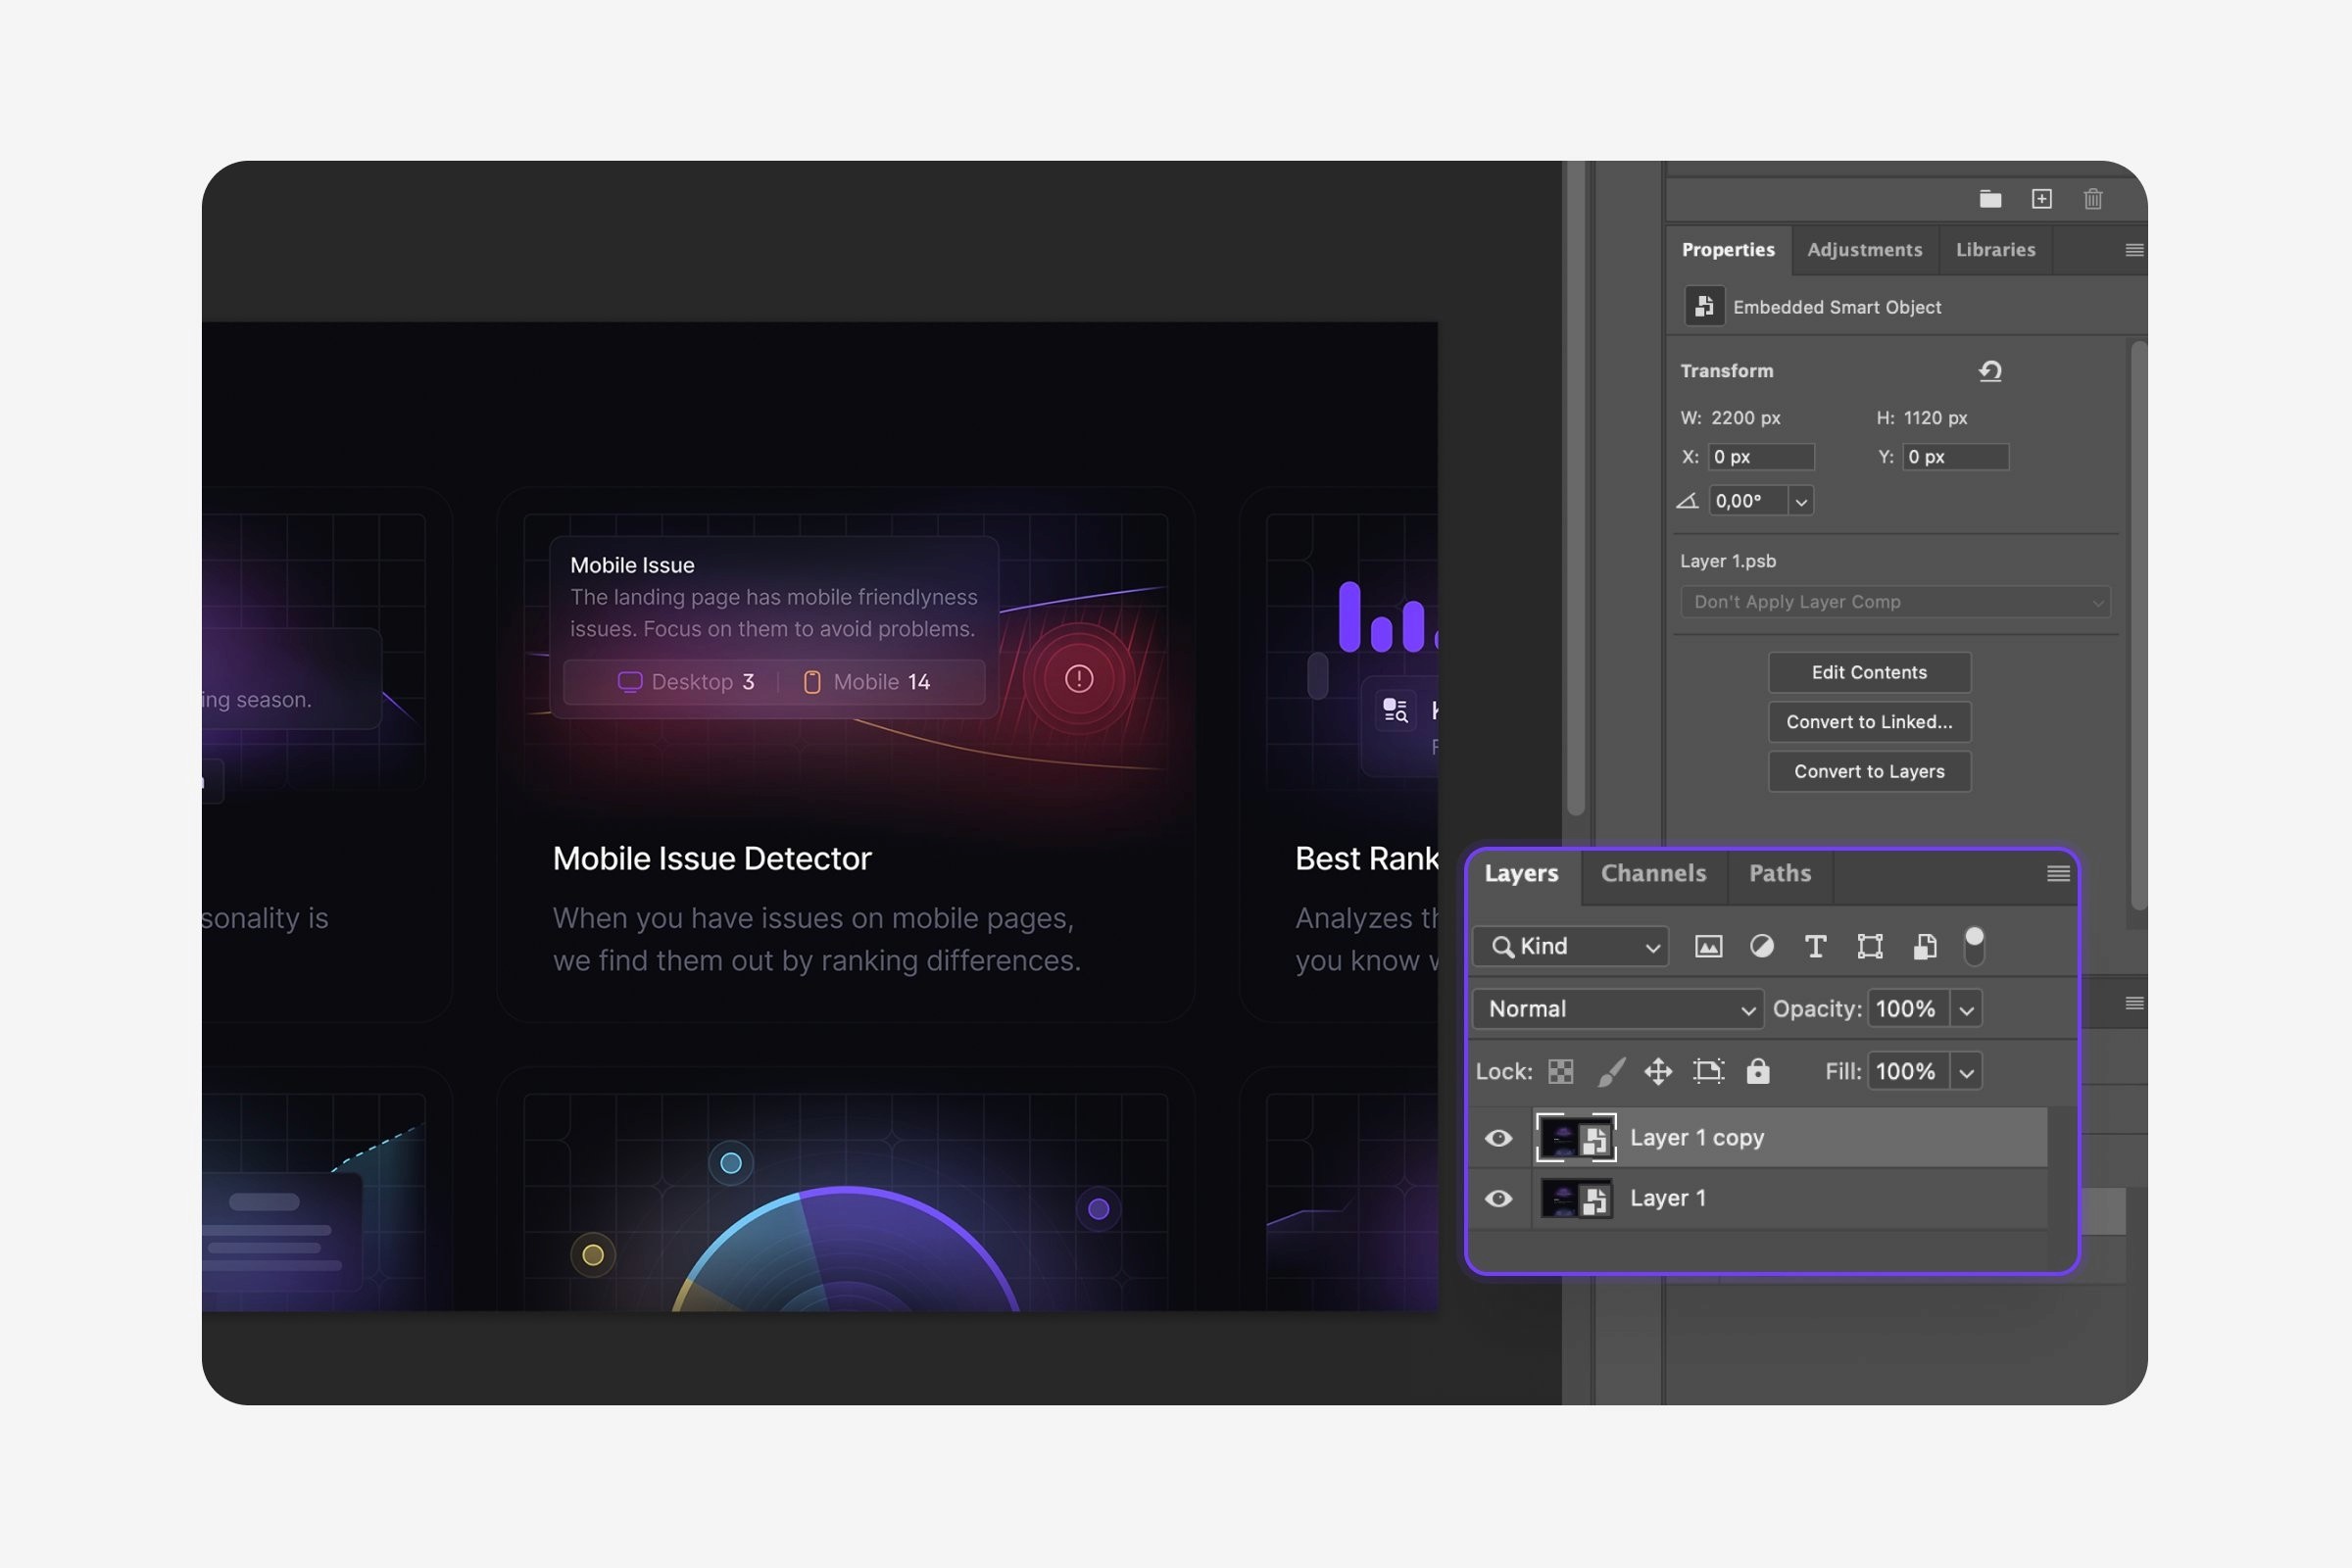Click the type layer filter icon
The width and height of the screenshot is (2352, 1568).
pyautogui.click(x=1815, y=946)
